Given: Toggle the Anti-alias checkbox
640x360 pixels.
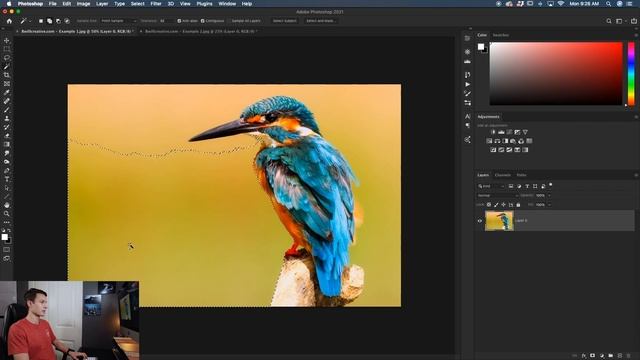Looking at the screenshot, I should coord(179,21).
